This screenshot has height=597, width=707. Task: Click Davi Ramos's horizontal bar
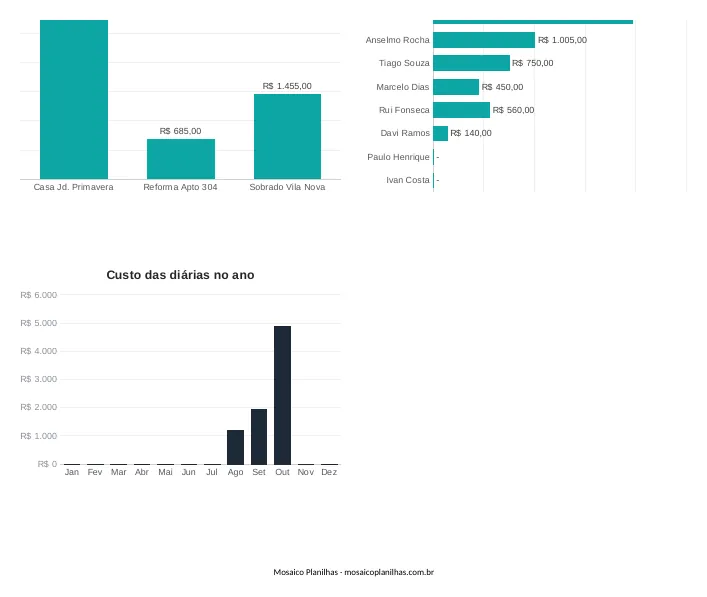click(x=441, y=133)
